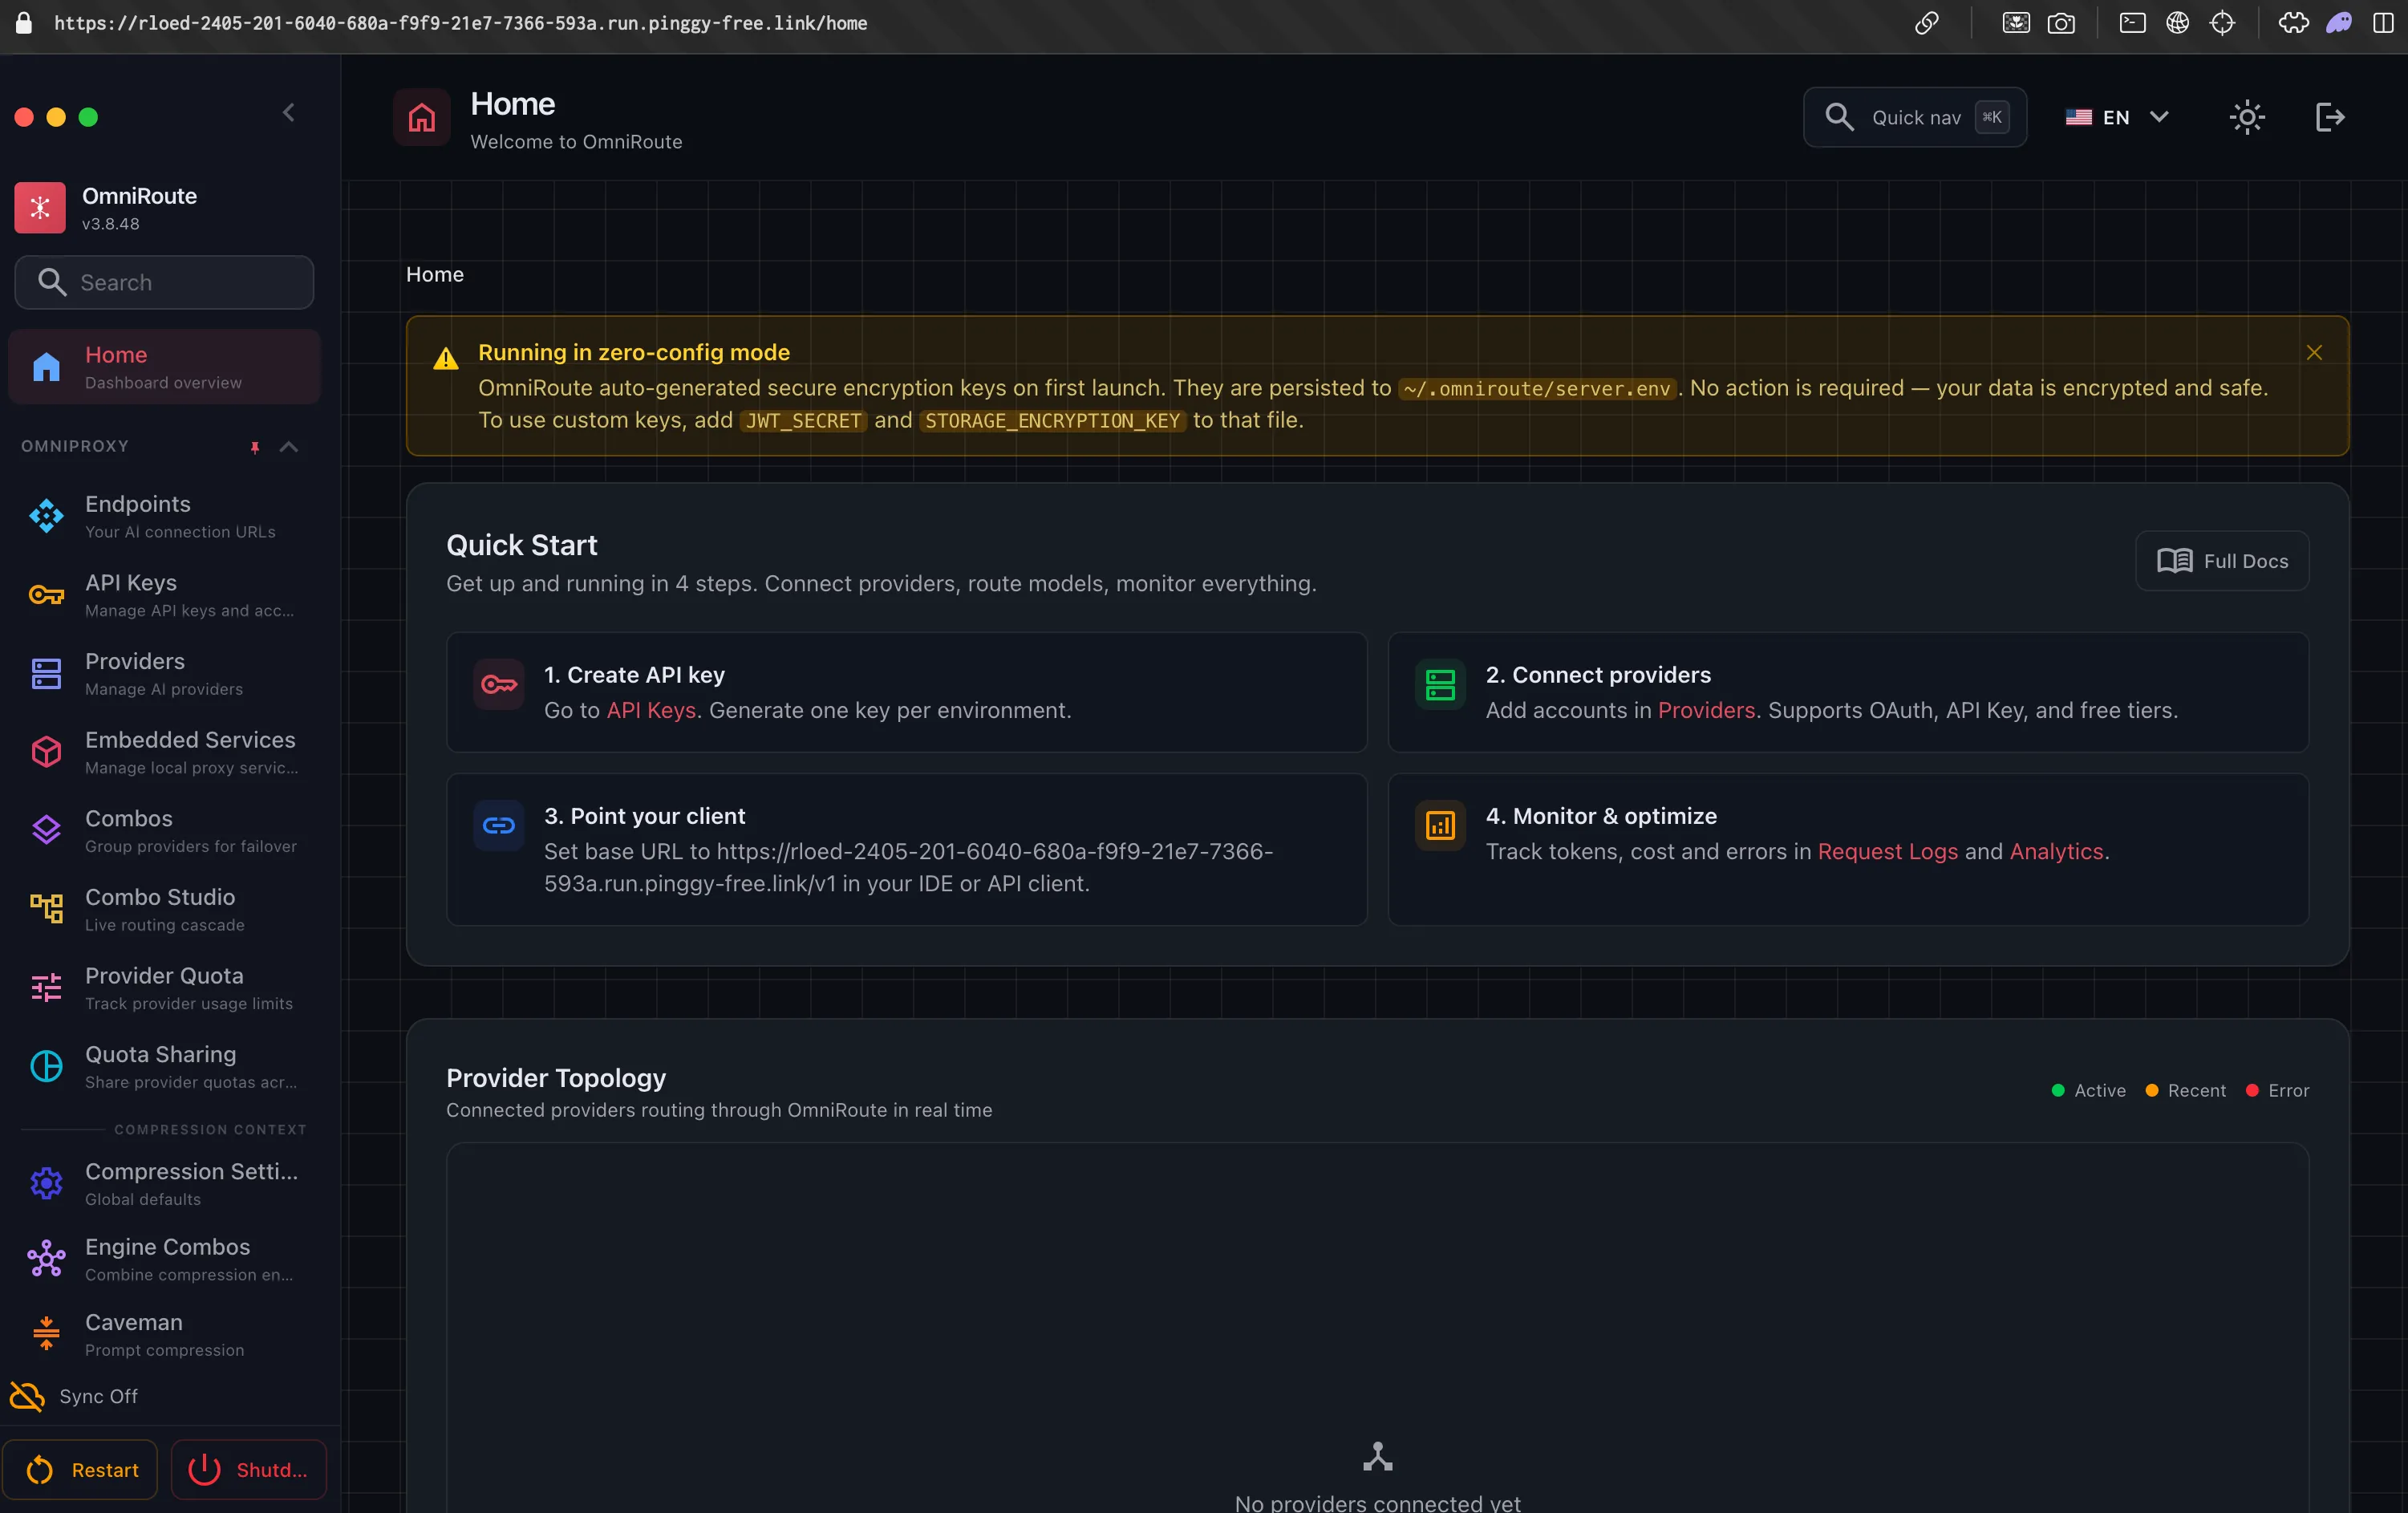Click the Quota Sharing pie icon

46,1066
